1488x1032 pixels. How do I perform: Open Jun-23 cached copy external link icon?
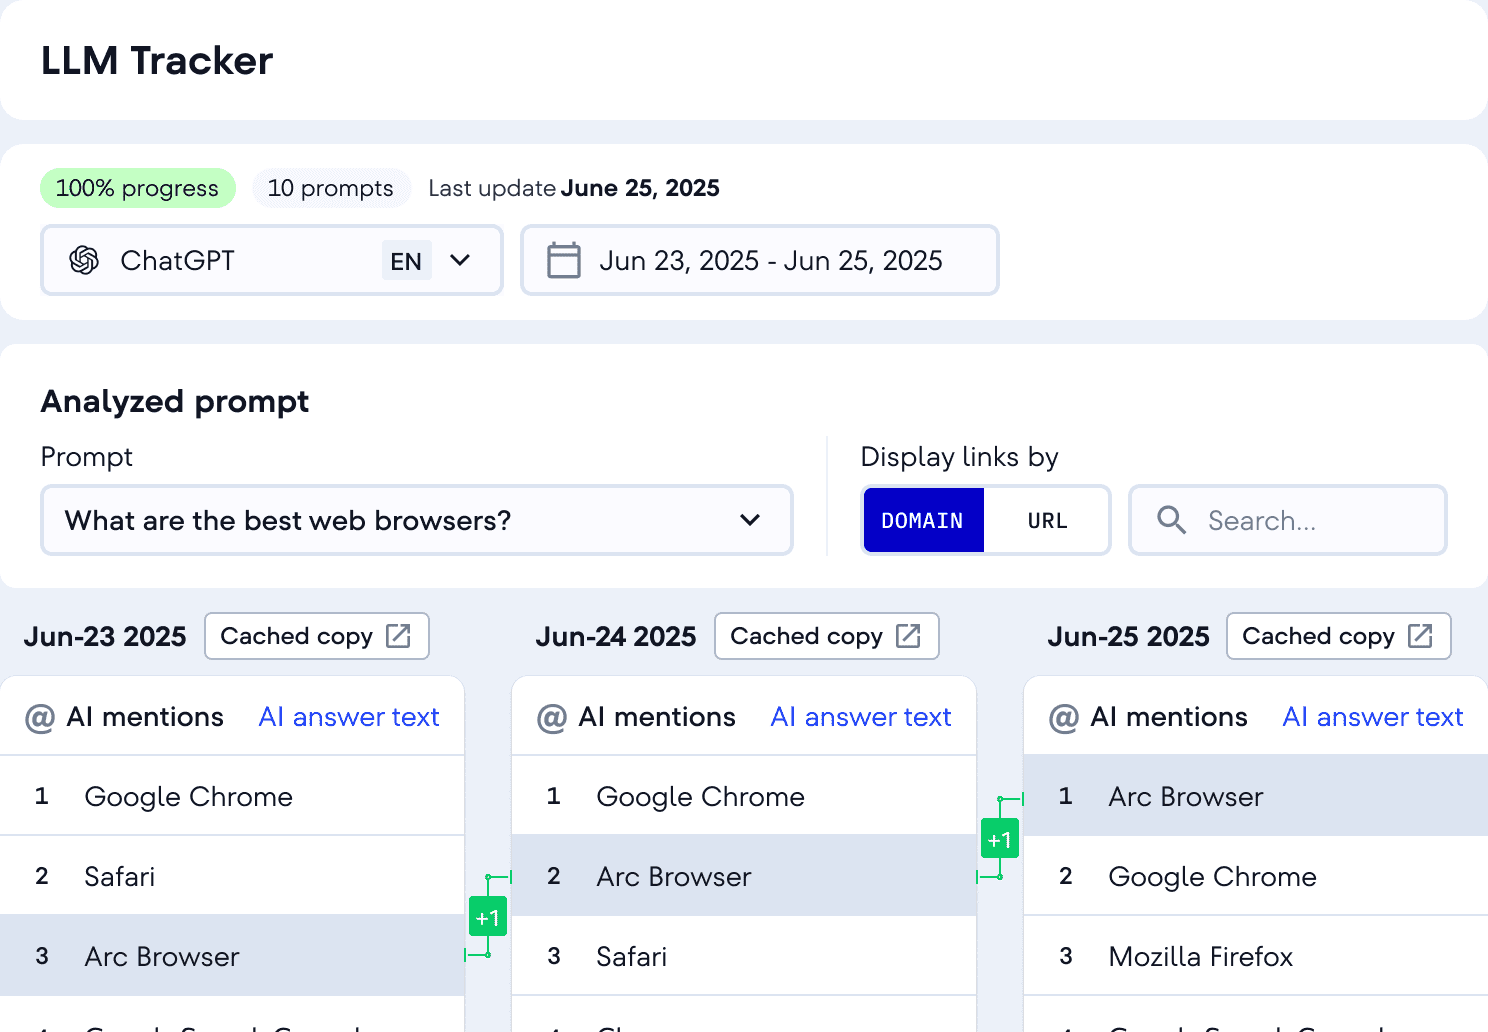[398, 636]
